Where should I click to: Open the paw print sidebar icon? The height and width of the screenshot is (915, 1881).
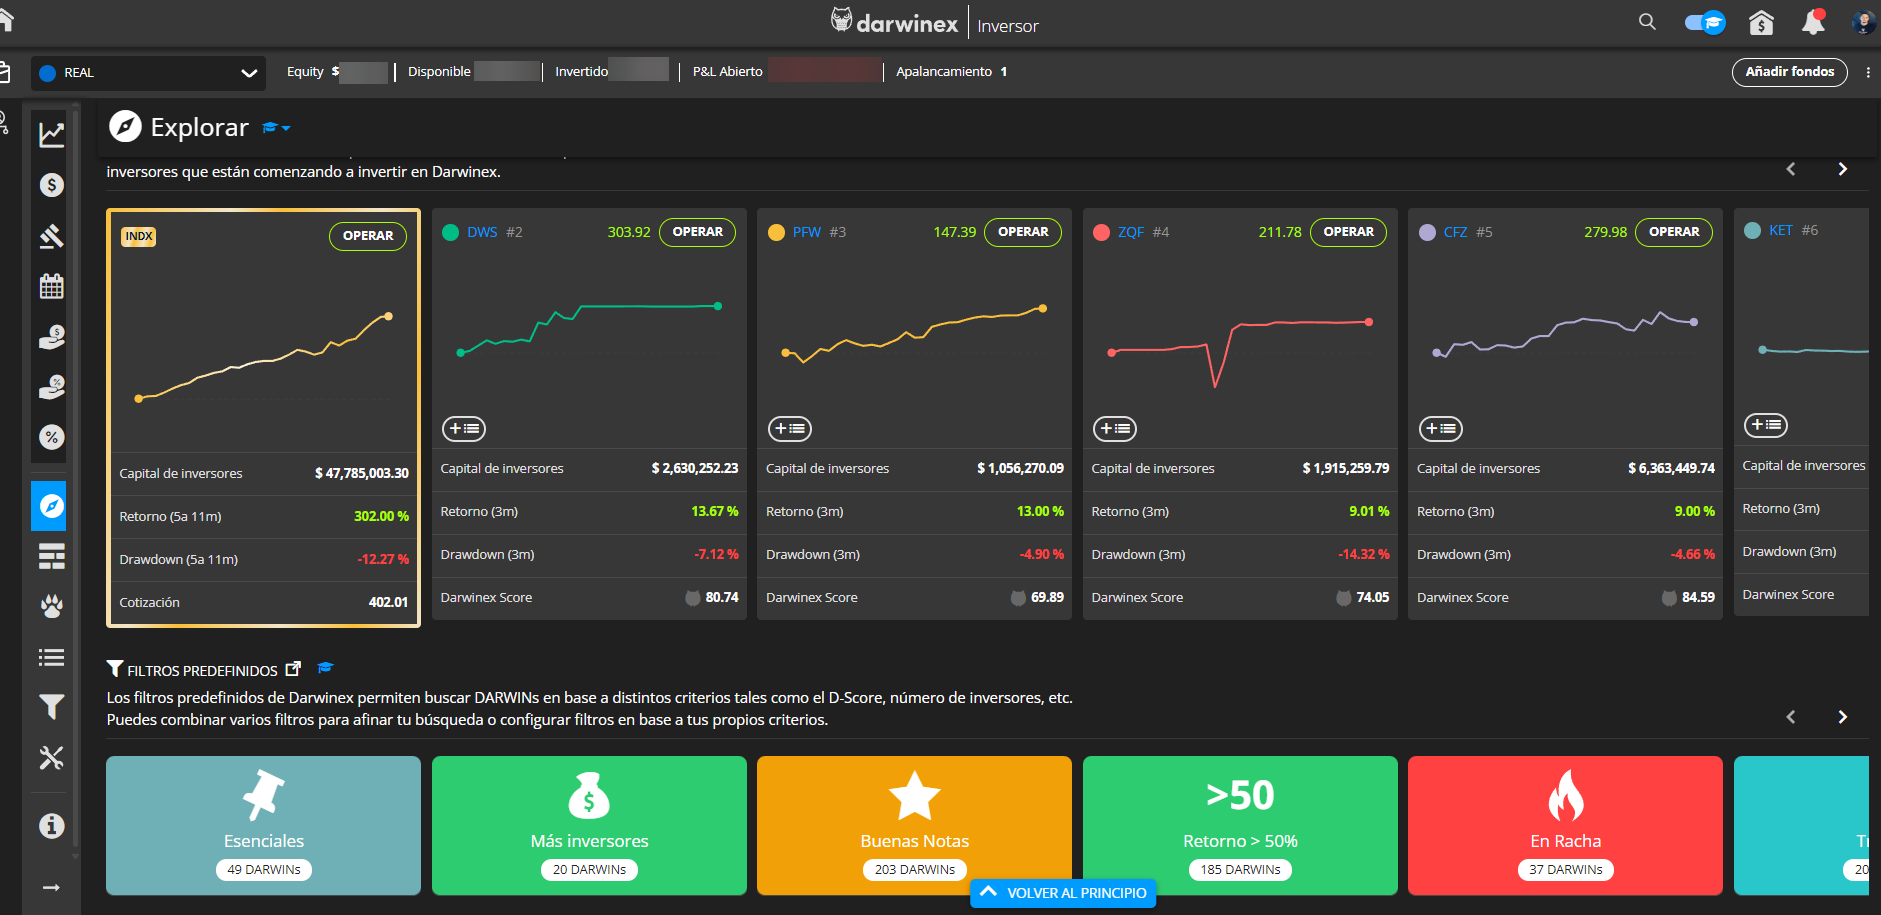(x=52, y=606)
